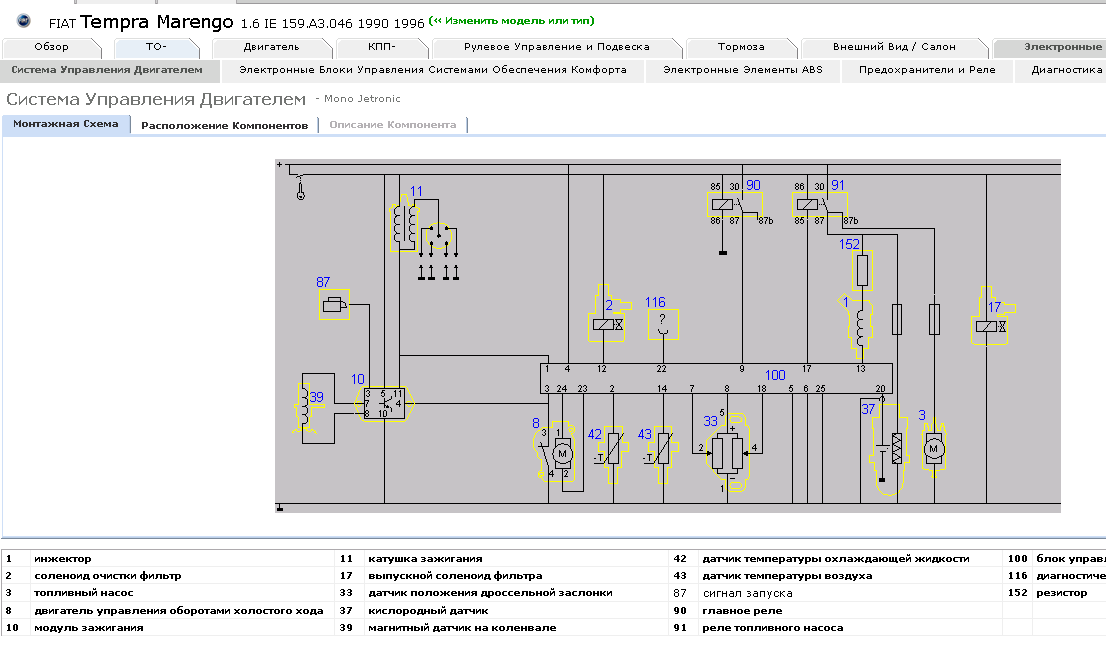Viewport: 1106px width, 649px height.
Task: Click fuel pump relay 91 symbol
Action: 820,205
